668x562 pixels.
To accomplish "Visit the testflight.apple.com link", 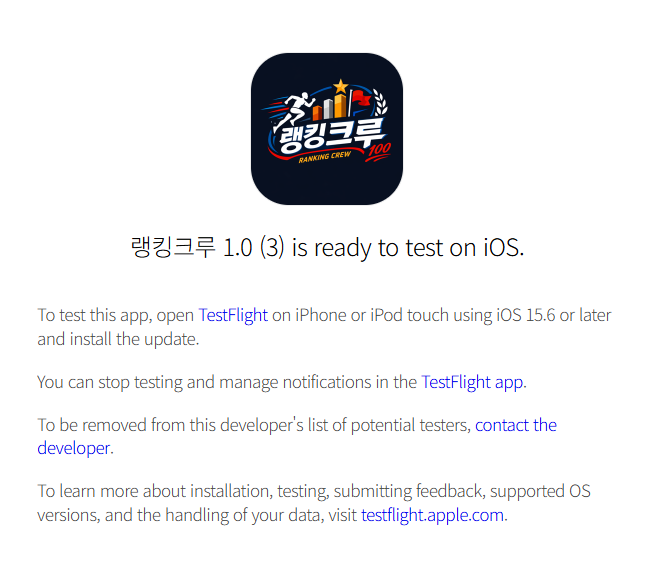I will pyautogui.click(x=432, y=515).
